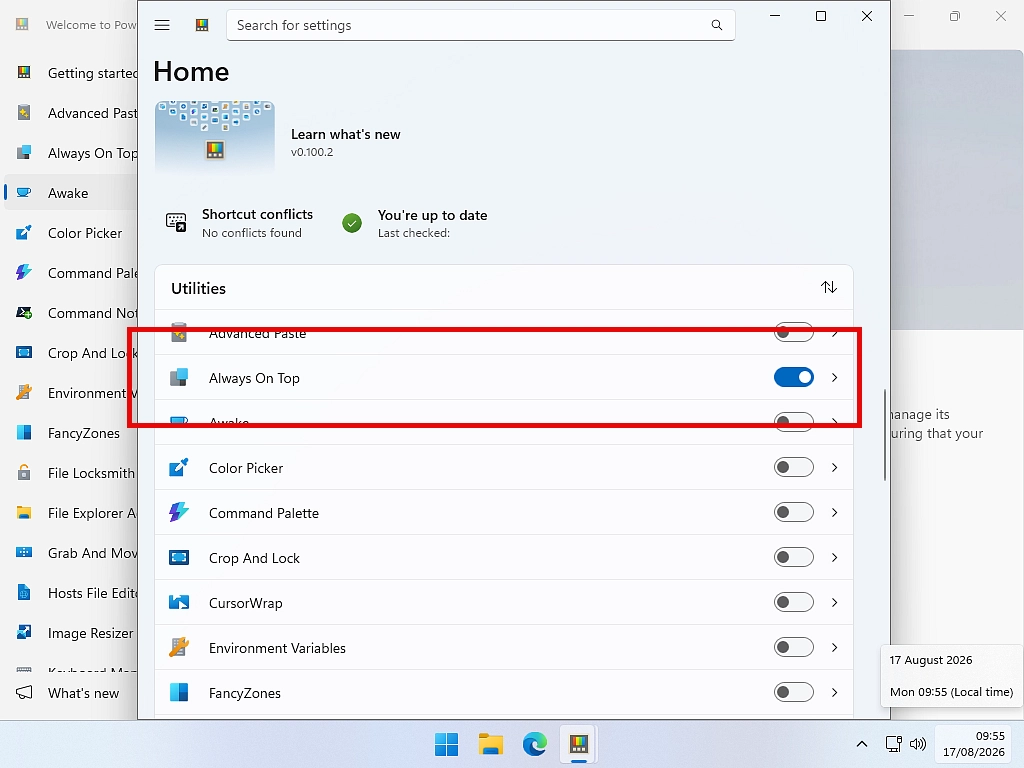Click the search magnifier icon
The image size is (1024, 768).
716,25
